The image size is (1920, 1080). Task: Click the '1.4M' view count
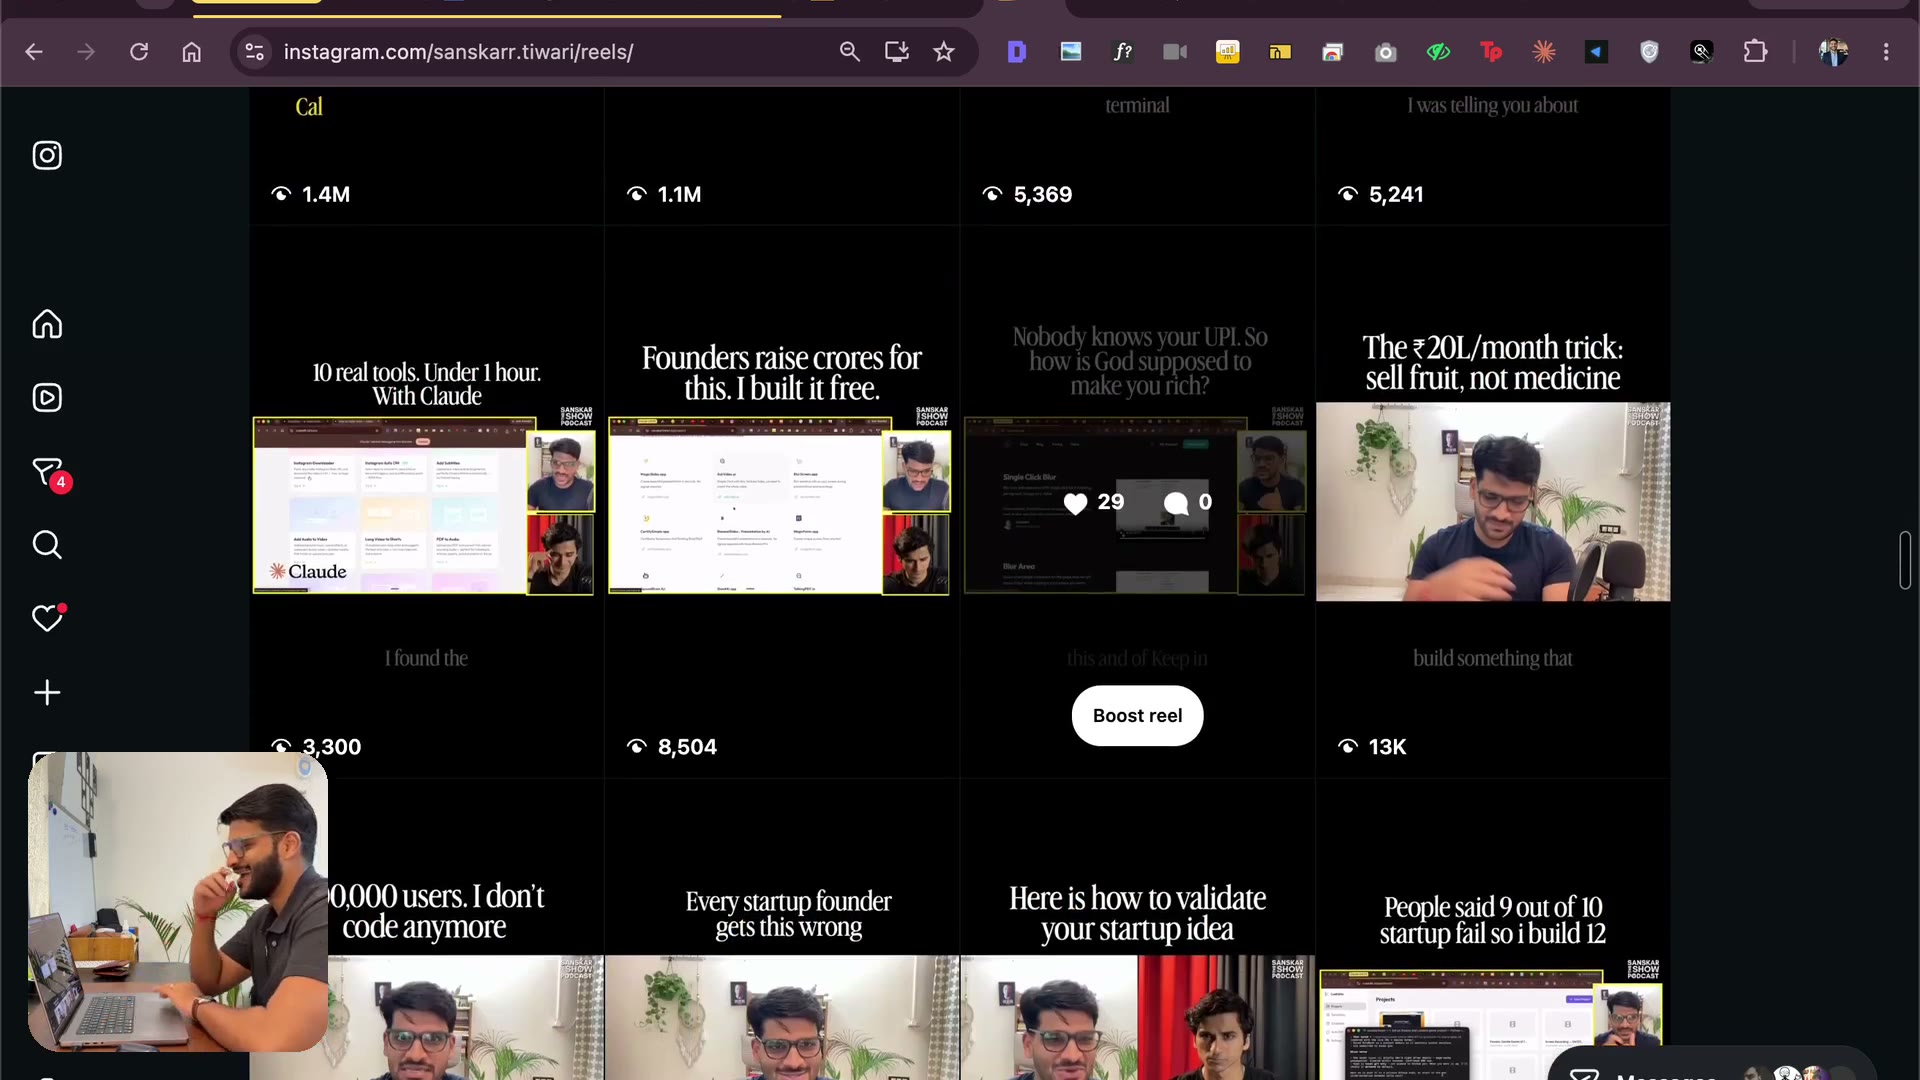pos(326,194)
